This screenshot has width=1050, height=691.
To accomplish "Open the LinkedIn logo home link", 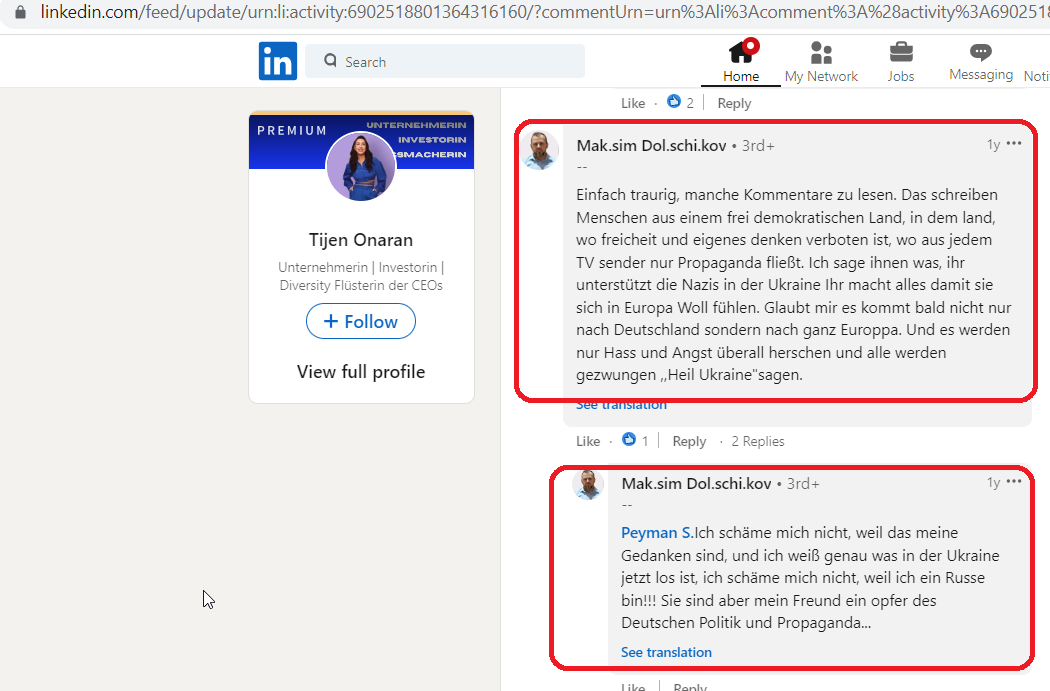I will [x=278, y=61].
